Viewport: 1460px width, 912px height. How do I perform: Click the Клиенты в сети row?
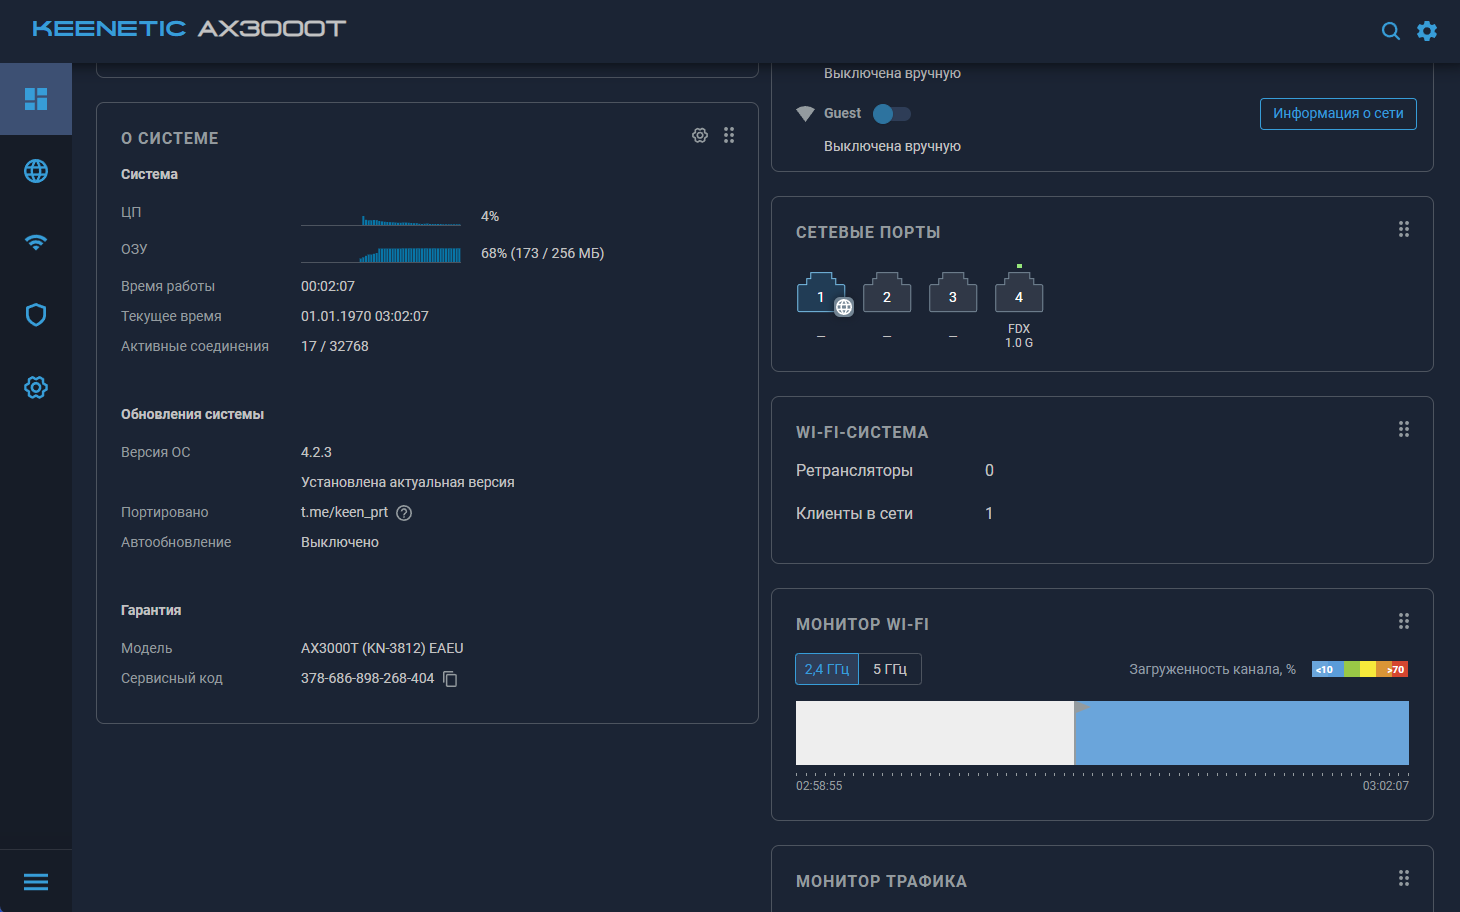click(895, 514)
